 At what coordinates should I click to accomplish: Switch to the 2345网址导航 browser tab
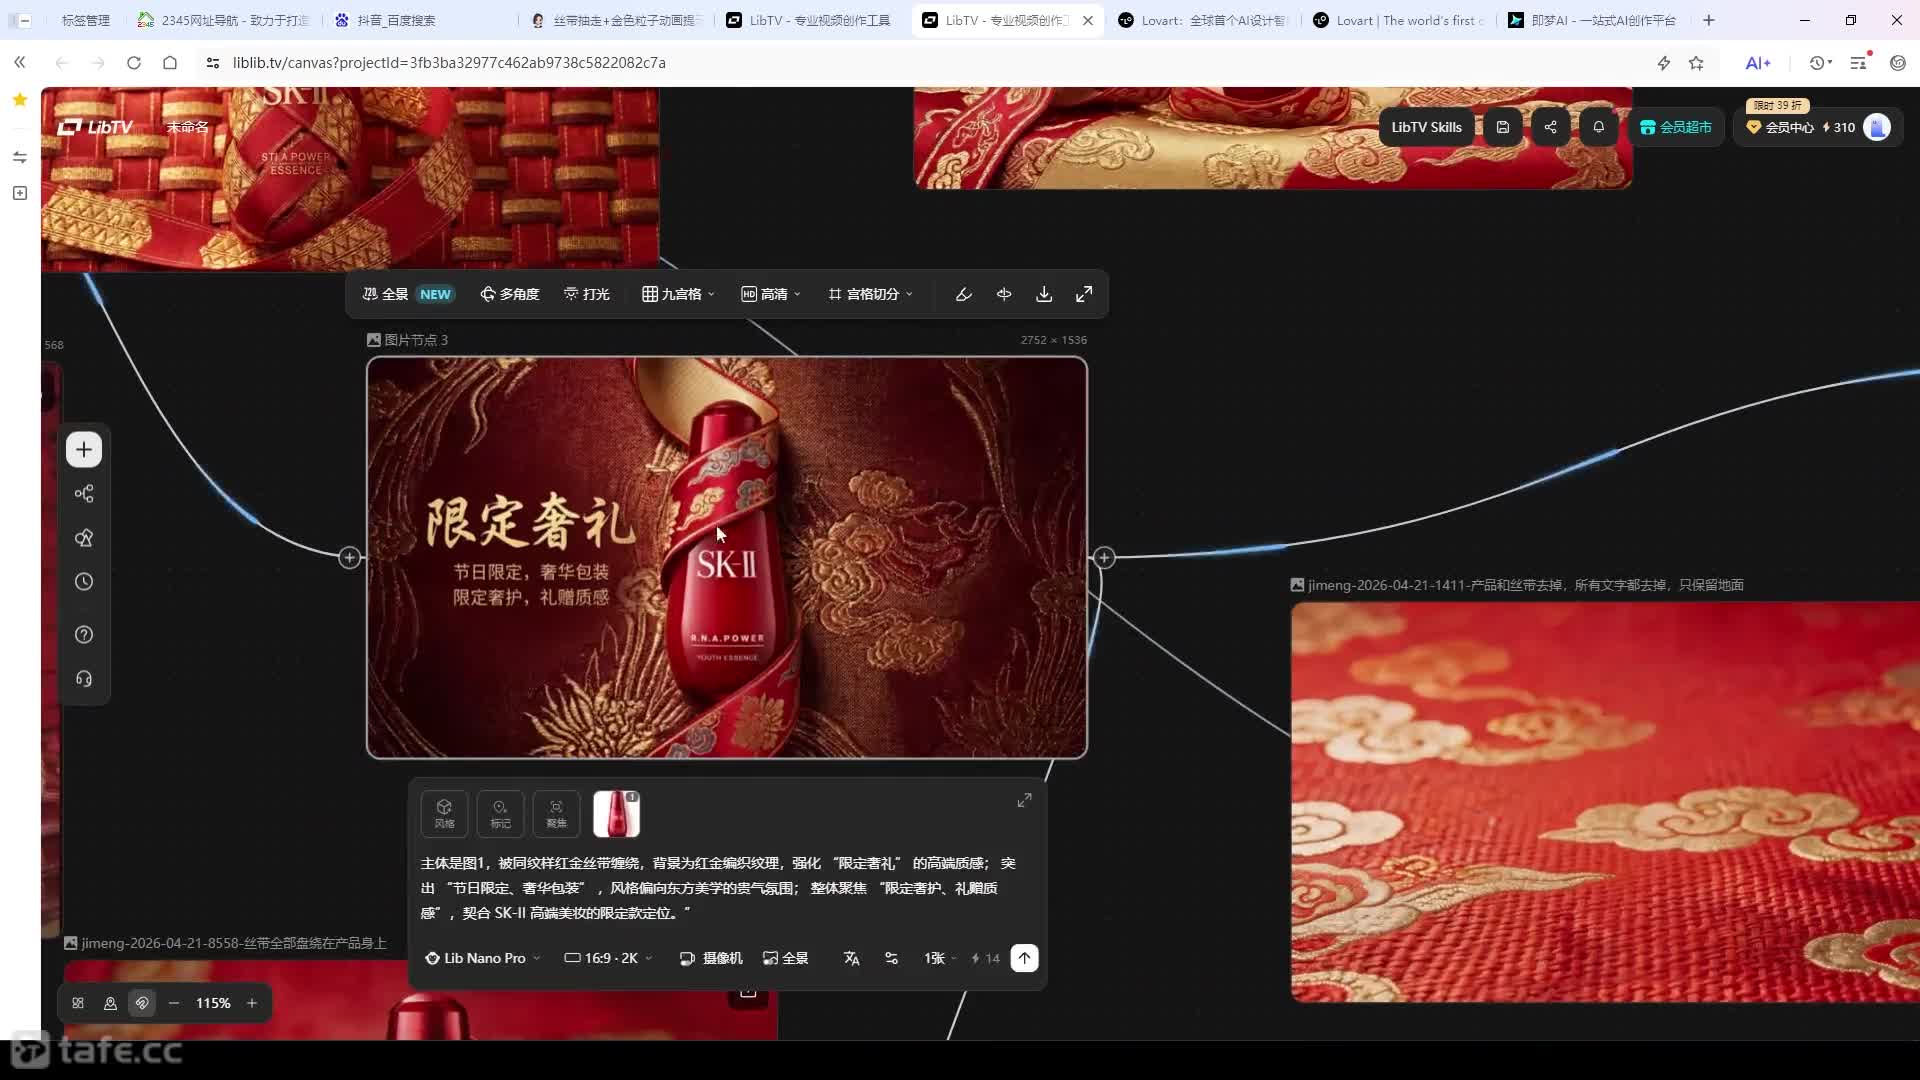[x=225, y=20]
